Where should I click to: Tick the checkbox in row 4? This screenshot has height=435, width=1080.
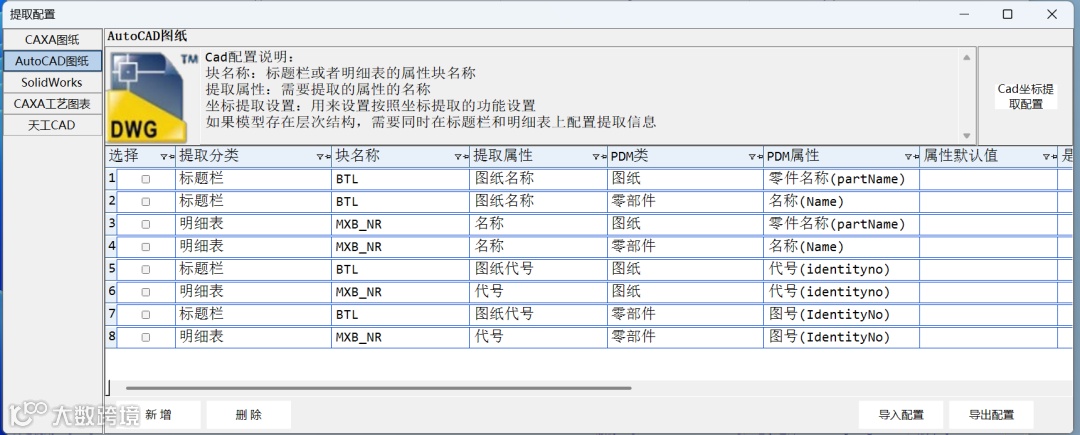pyautogui.click(x=145, y=246)
